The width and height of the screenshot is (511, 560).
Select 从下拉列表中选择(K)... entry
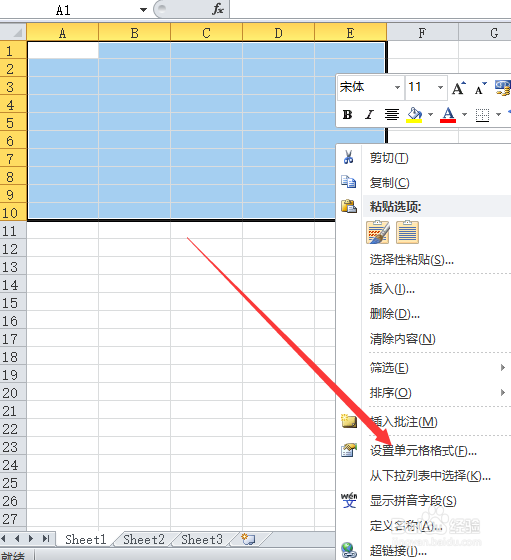[x=430, y=476]
